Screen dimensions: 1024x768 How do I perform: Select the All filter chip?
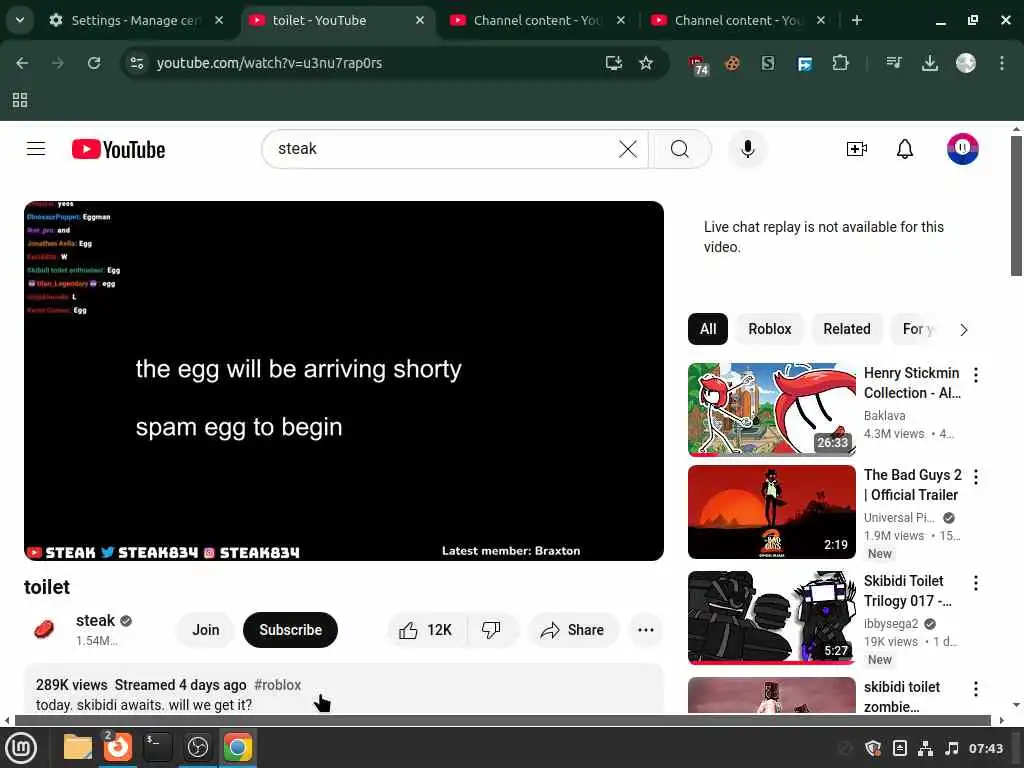coord(708,329)
